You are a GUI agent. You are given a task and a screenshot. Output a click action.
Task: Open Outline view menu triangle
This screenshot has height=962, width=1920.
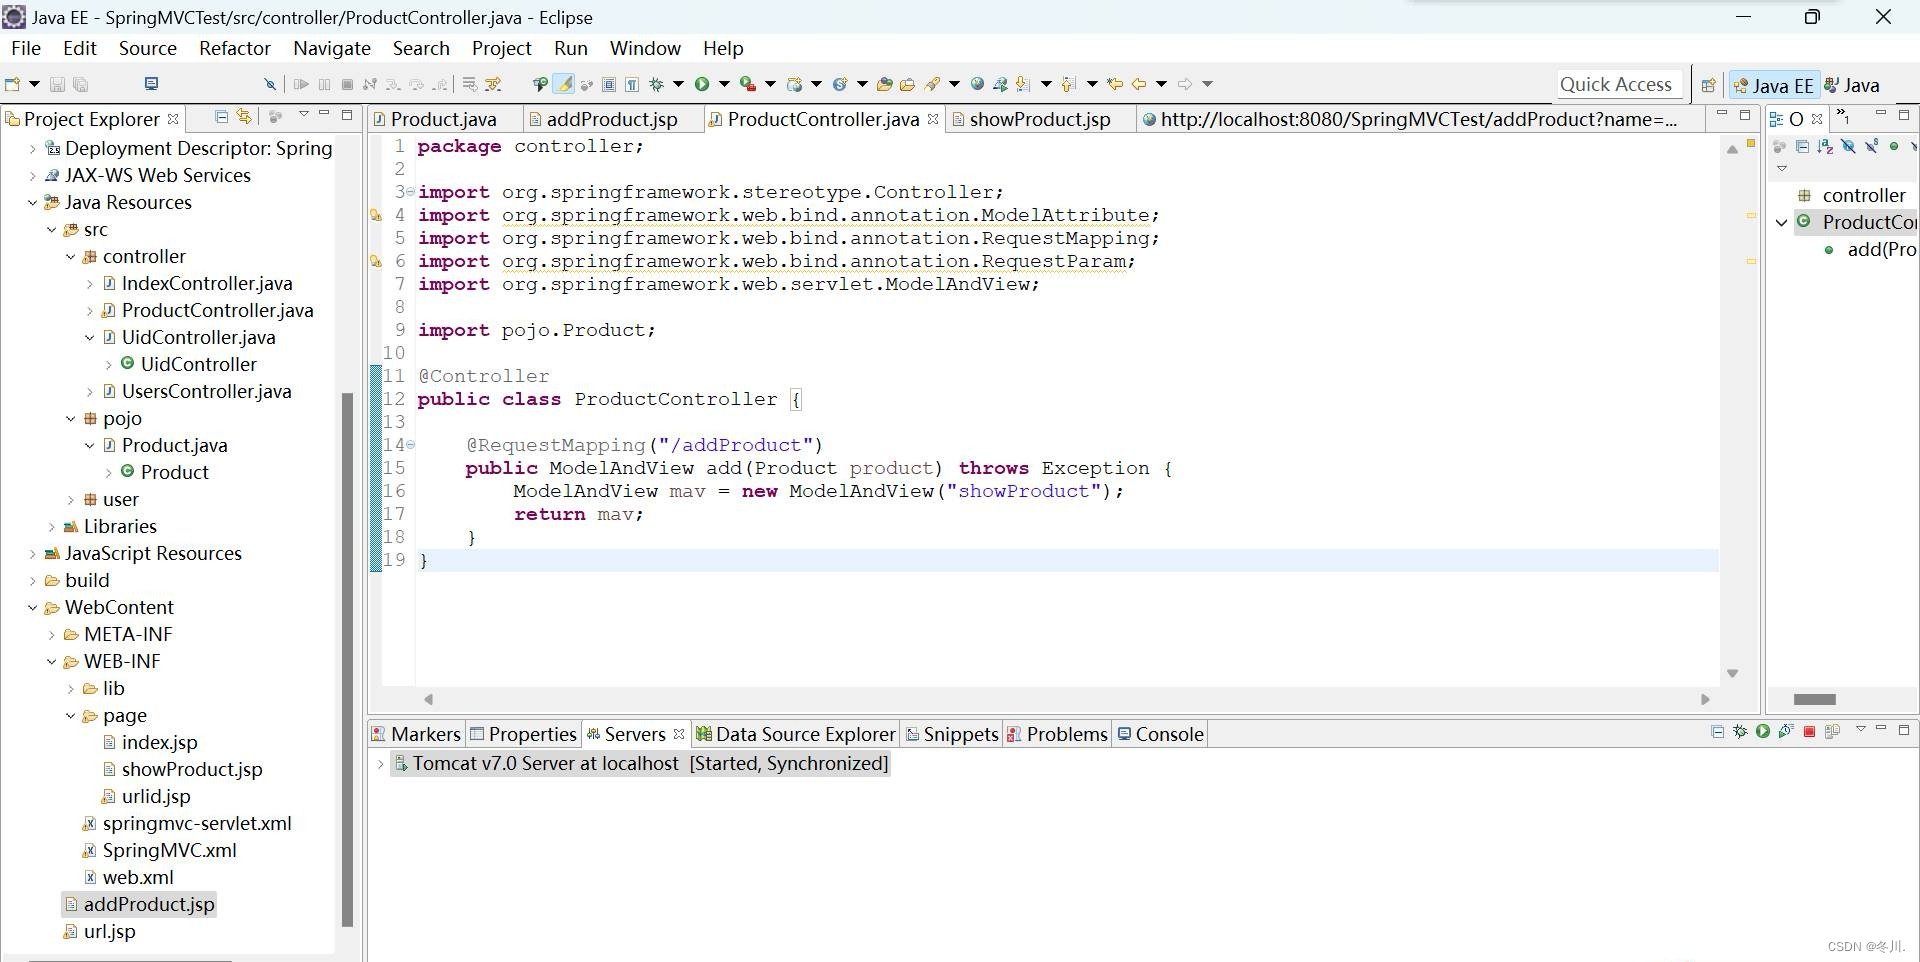(1782, 168)
